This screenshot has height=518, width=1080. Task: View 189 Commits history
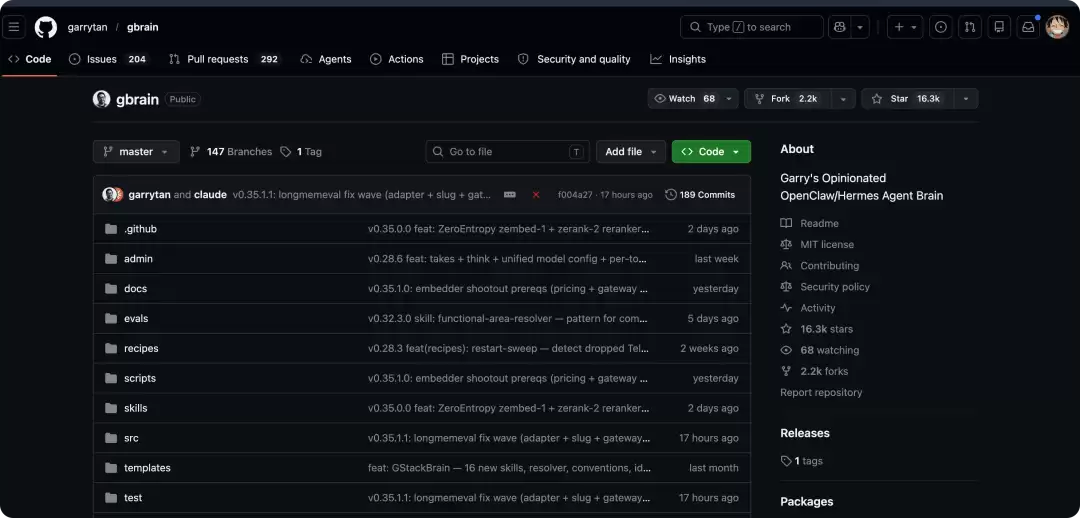click(700, 195)
